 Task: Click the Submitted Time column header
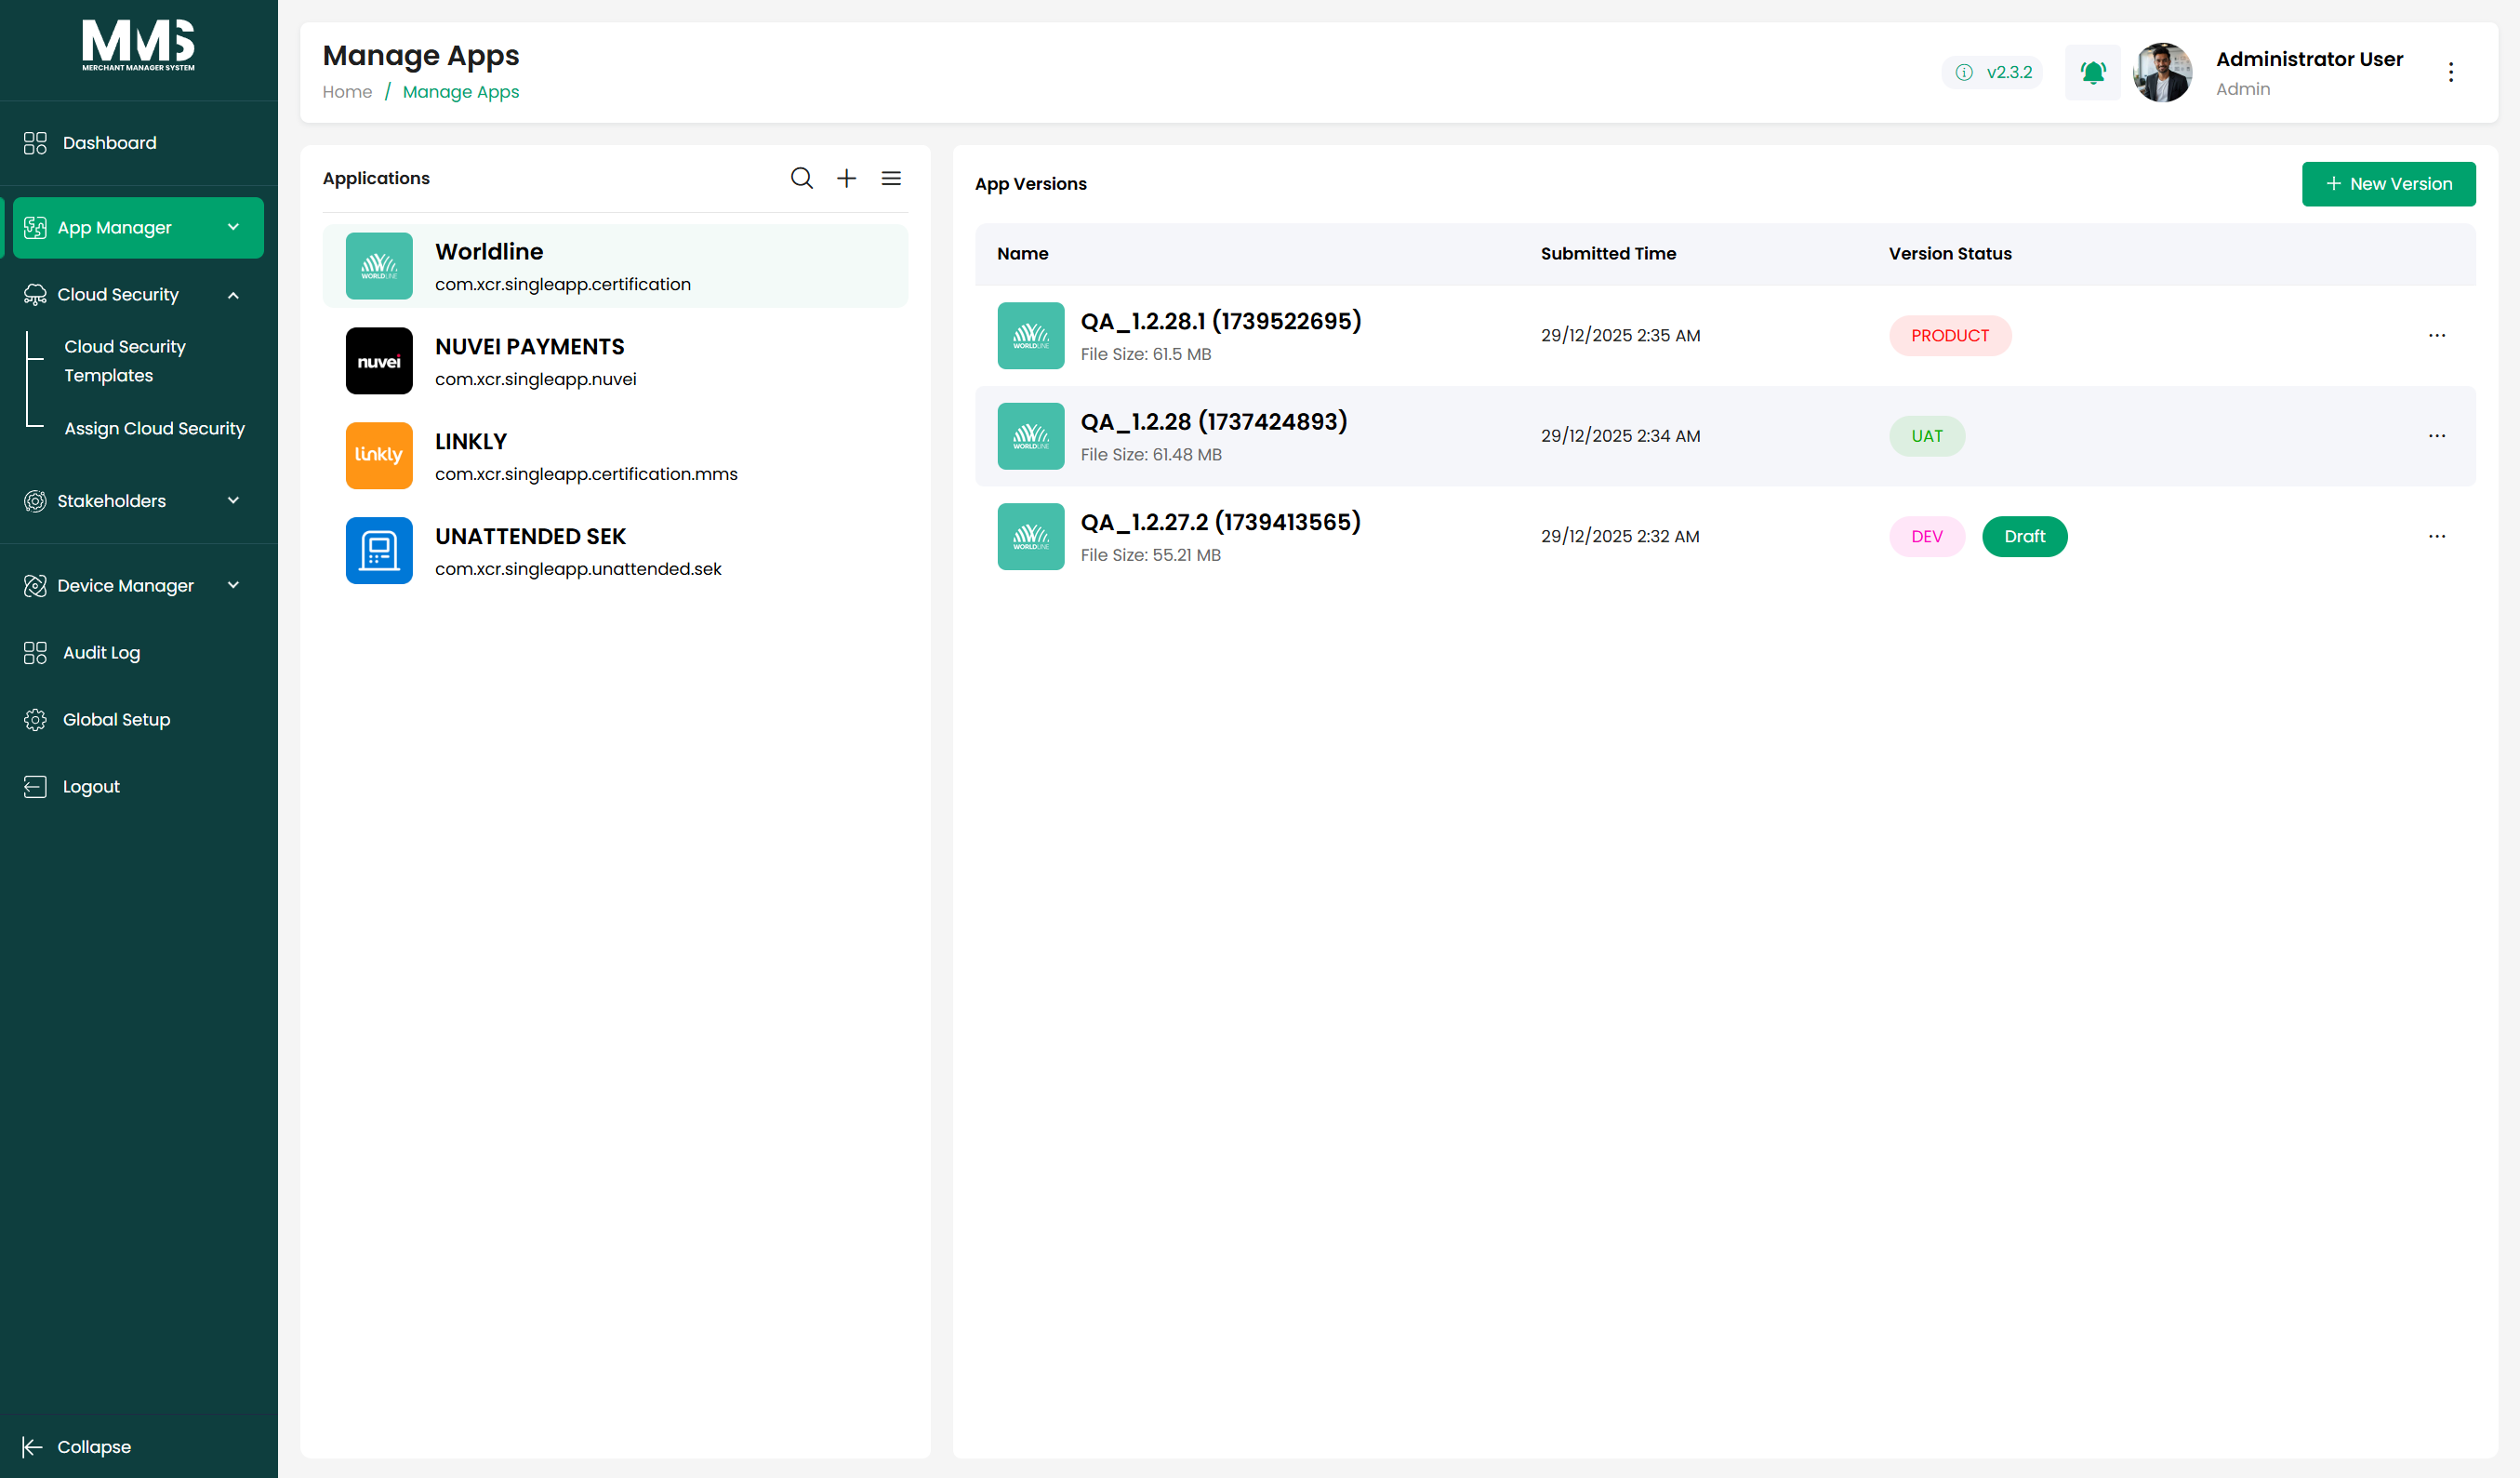[1608, 254]
